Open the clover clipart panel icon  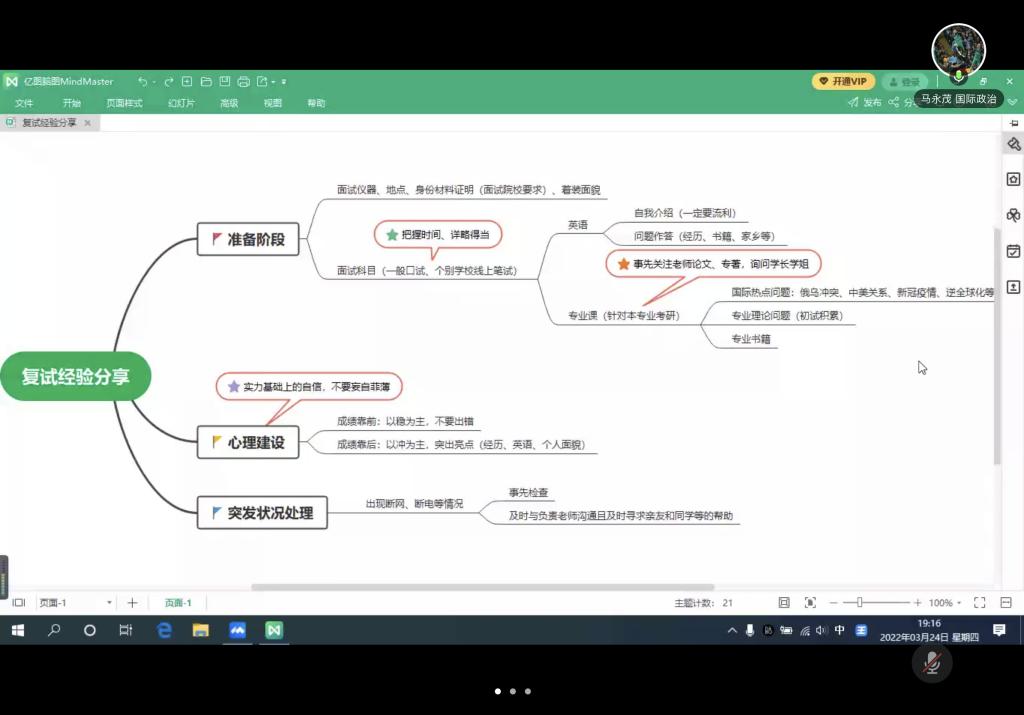click(x=1013, y=215)
